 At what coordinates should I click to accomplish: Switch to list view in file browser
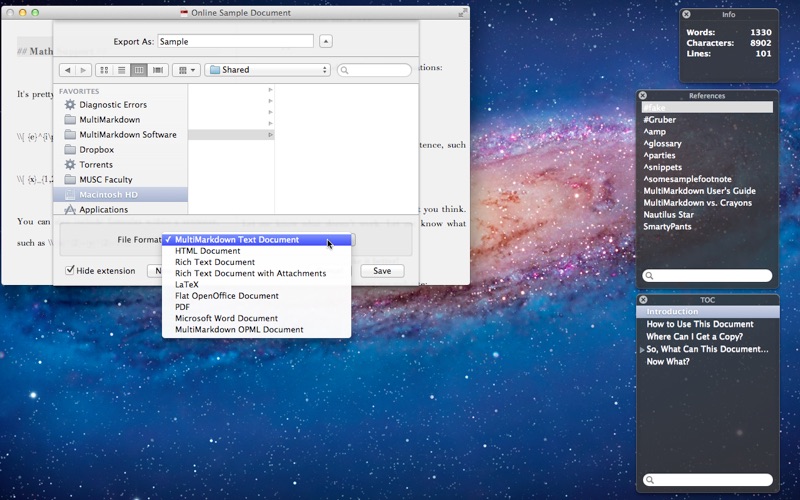pyautogui.click(x=121, y=70)
